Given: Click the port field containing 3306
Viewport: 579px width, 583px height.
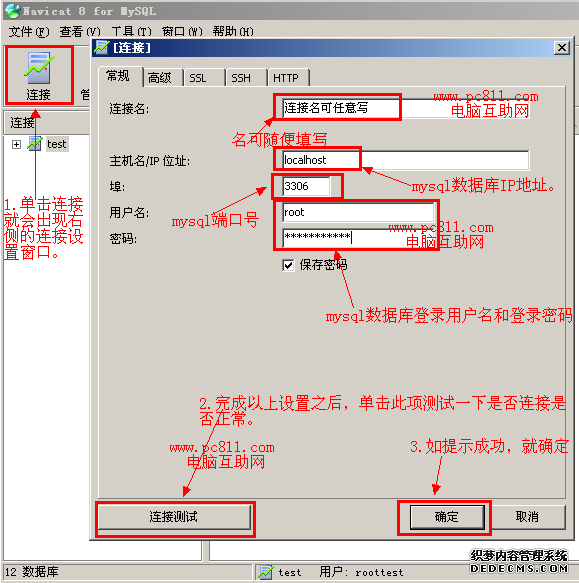Looking at the screenshot, I should [306, 186].
